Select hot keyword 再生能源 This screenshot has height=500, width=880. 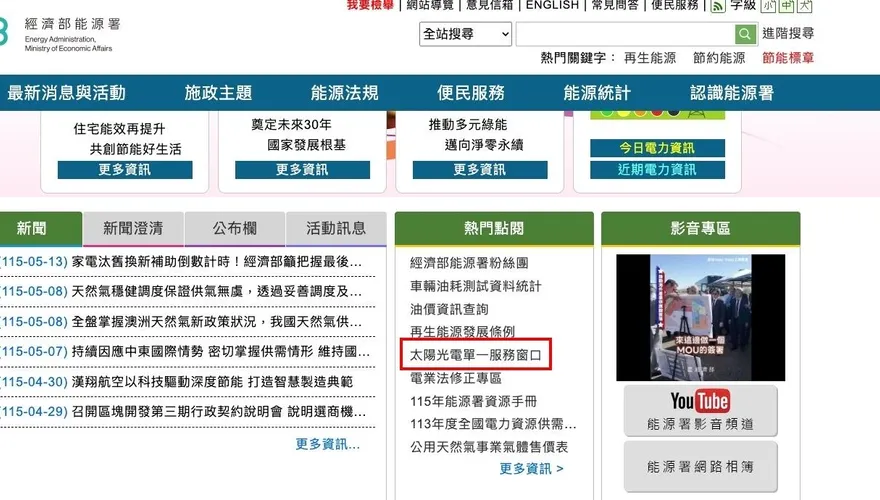(x=650, y=58)
